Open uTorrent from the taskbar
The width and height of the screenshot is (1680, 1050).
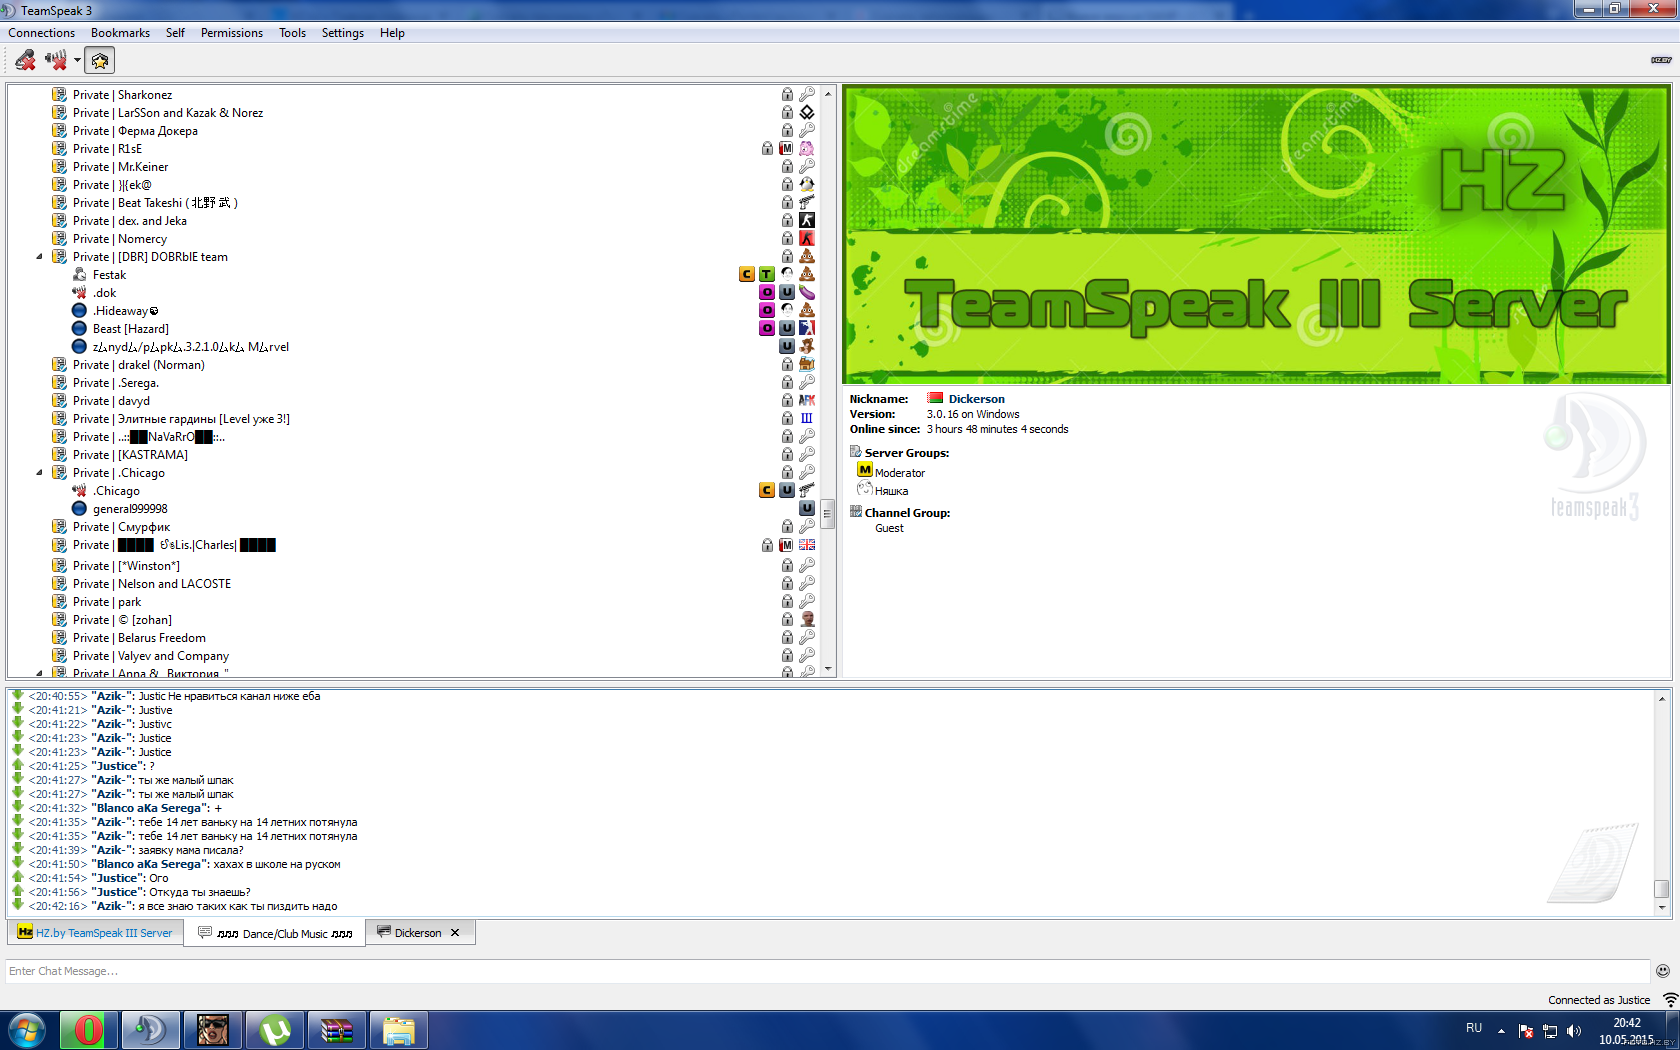(275, 1030)
